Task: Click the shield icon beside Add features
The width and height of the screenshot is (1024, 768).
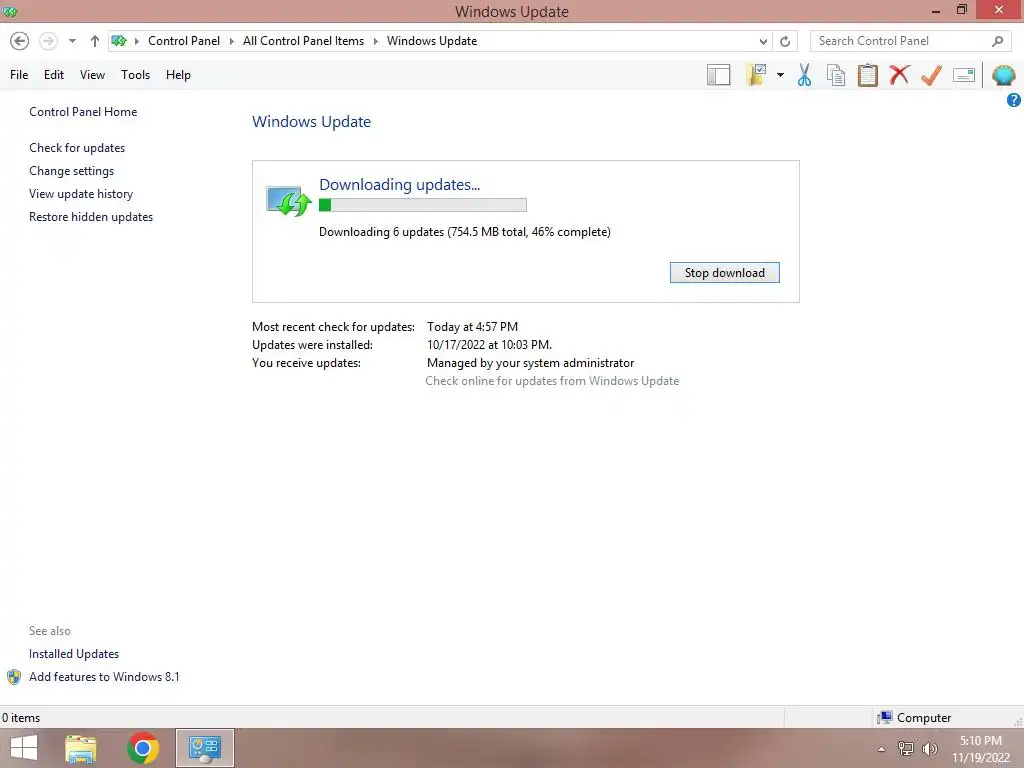Action: pyautogui.click(x=14, y=677)
